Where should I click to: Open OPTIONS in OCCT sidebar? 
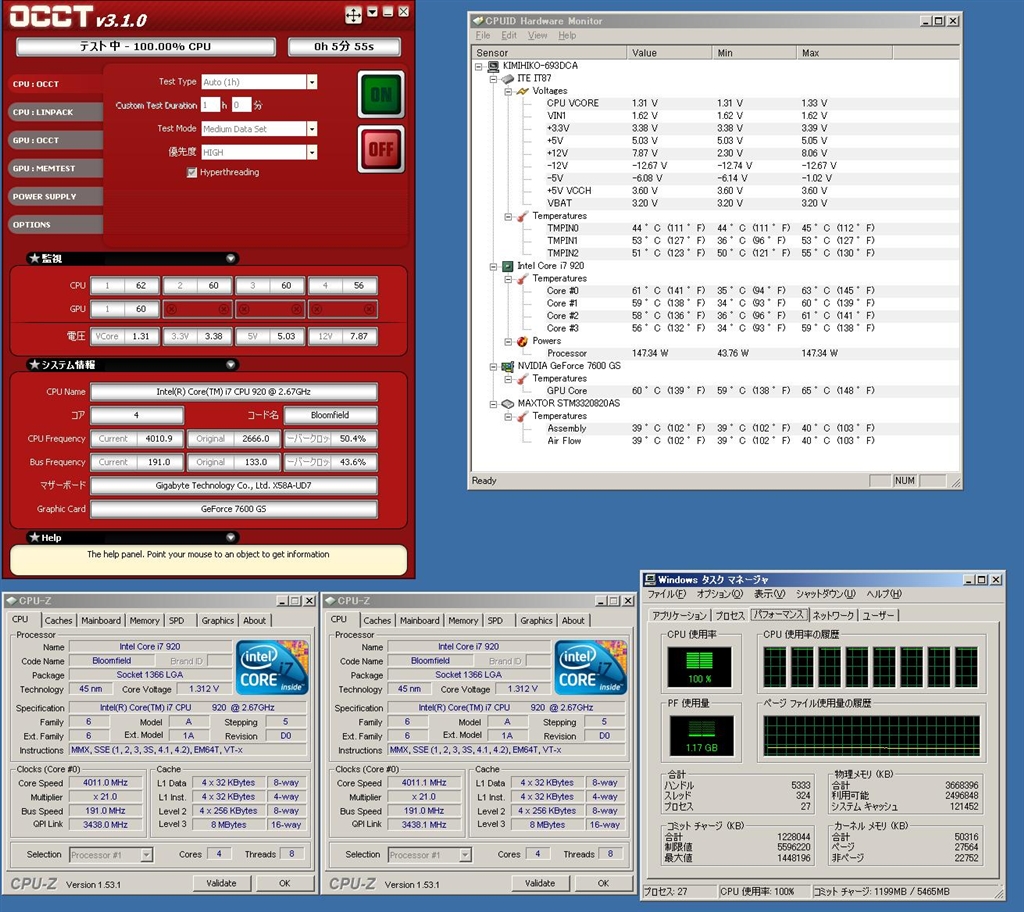[56, 225]
